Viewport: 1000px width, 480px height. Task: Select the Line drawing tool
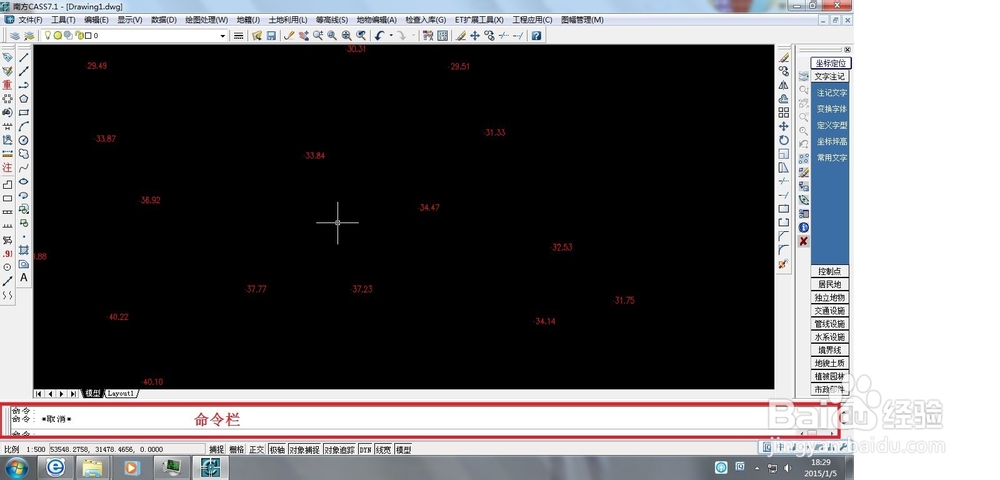(x=24, y=57)
